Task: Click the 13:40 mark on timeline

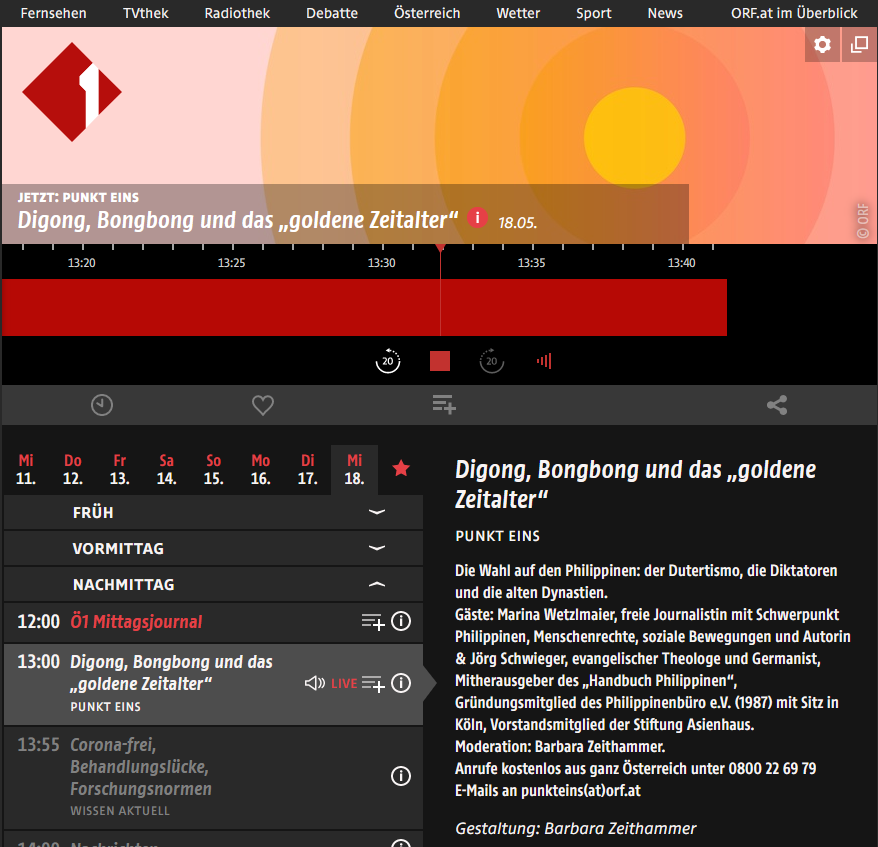Action: [681, 263]
